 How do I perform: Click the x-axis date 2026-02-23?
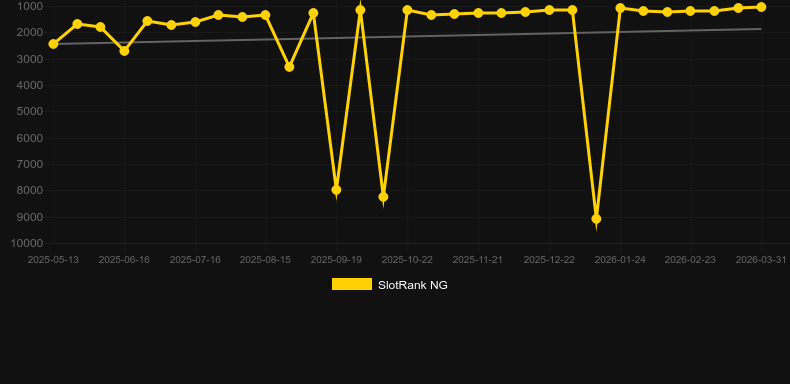690,260
